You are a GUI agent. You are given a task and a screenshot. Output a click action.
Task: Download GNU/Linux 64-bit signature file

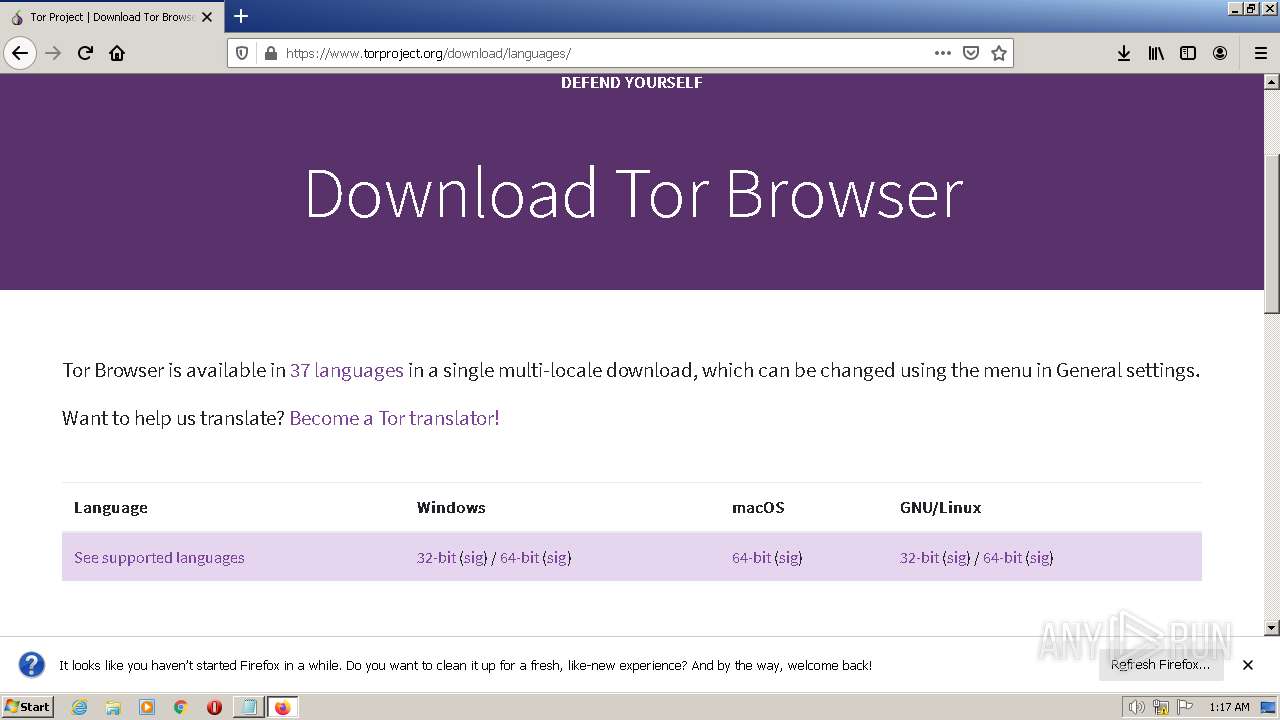coord(1040,558)
